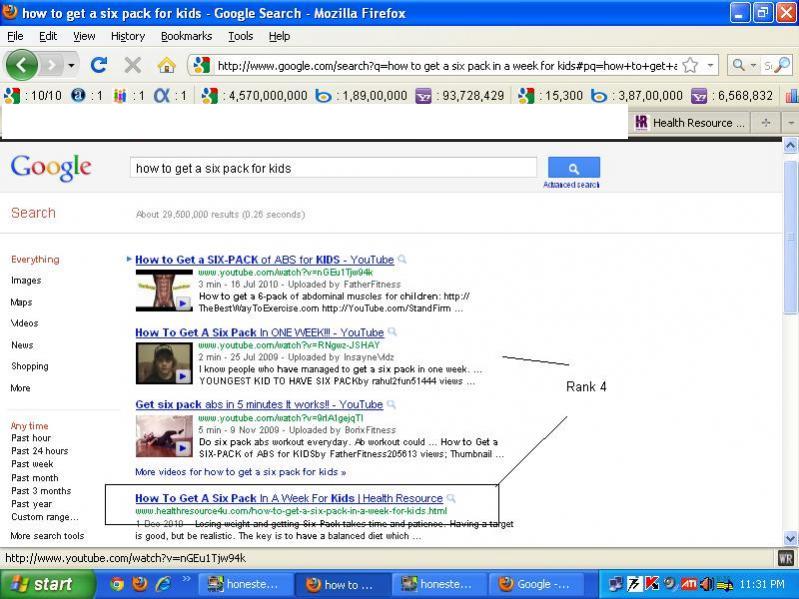Click the address bar URL text
Image resolution: width=799 pixels, height=599 pixels.
pos(447,66)
